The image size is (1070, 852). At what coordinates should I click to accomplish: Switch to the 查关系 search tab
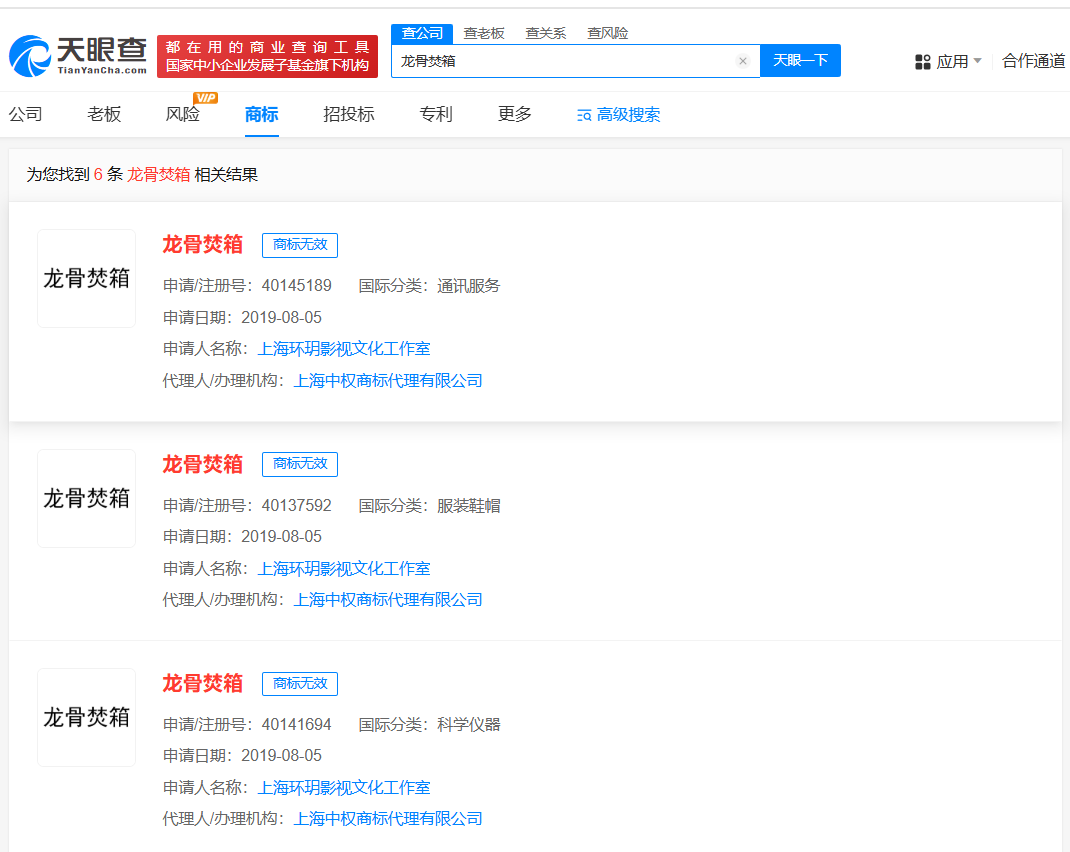[x=546, y=33]
